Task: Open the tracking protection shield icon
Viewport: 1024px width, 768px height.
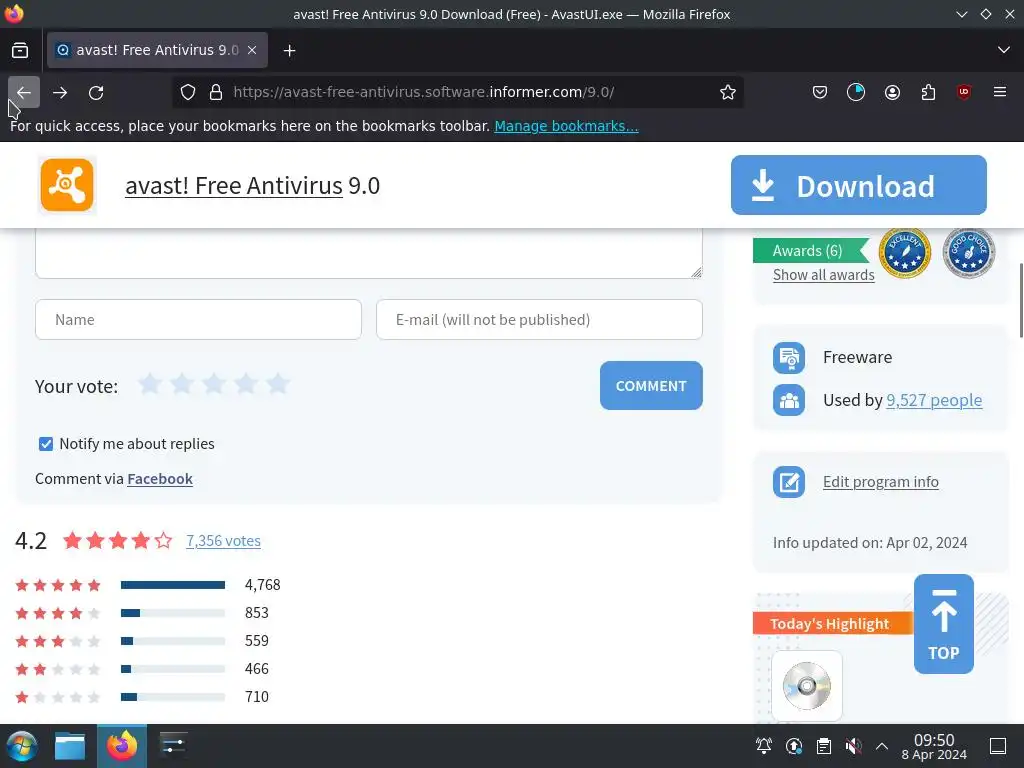Action: click(188, 92)
